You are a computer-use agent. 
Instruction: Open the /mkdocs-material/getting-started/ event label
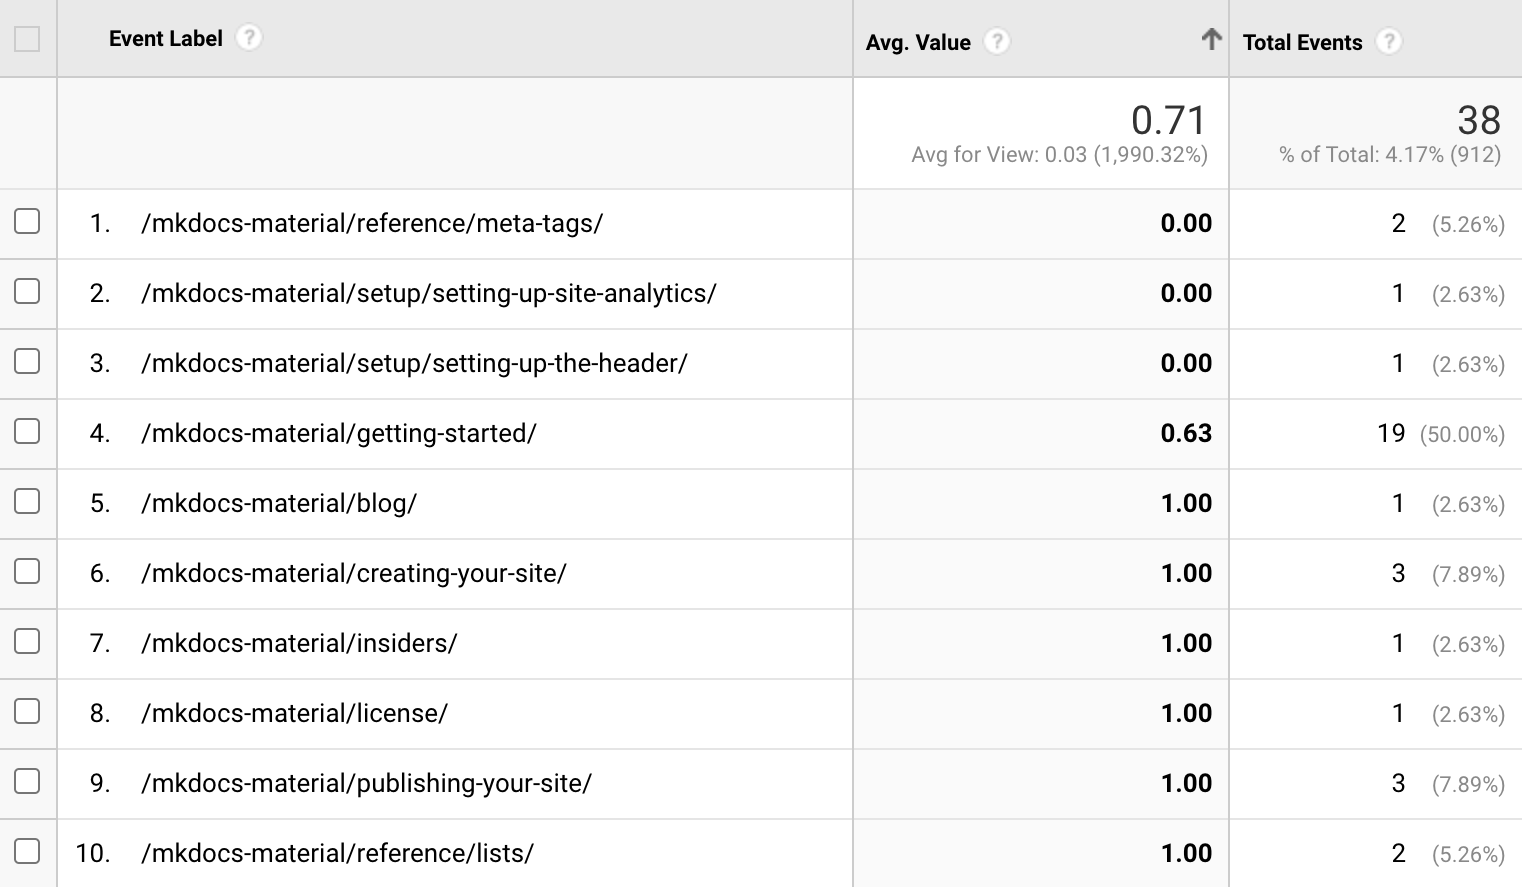339,433
